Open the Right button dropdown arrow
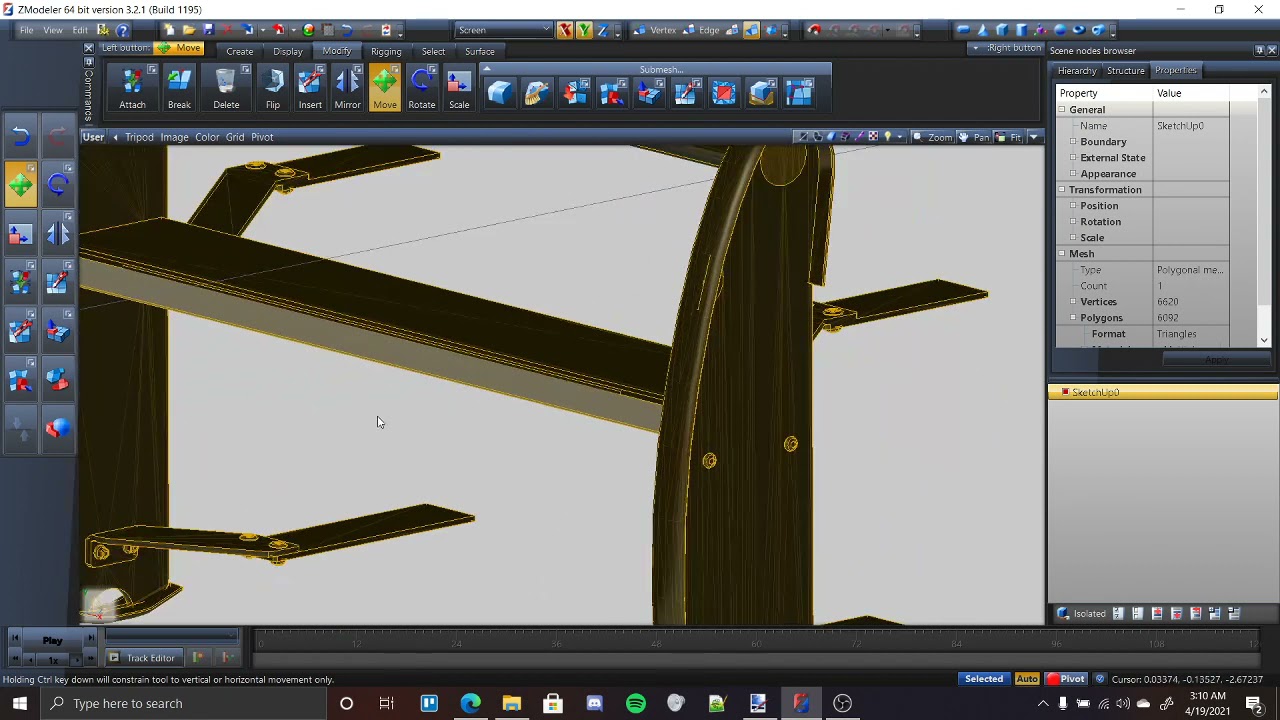Screen dimensions: 1280x720 (x=975, y=48)
